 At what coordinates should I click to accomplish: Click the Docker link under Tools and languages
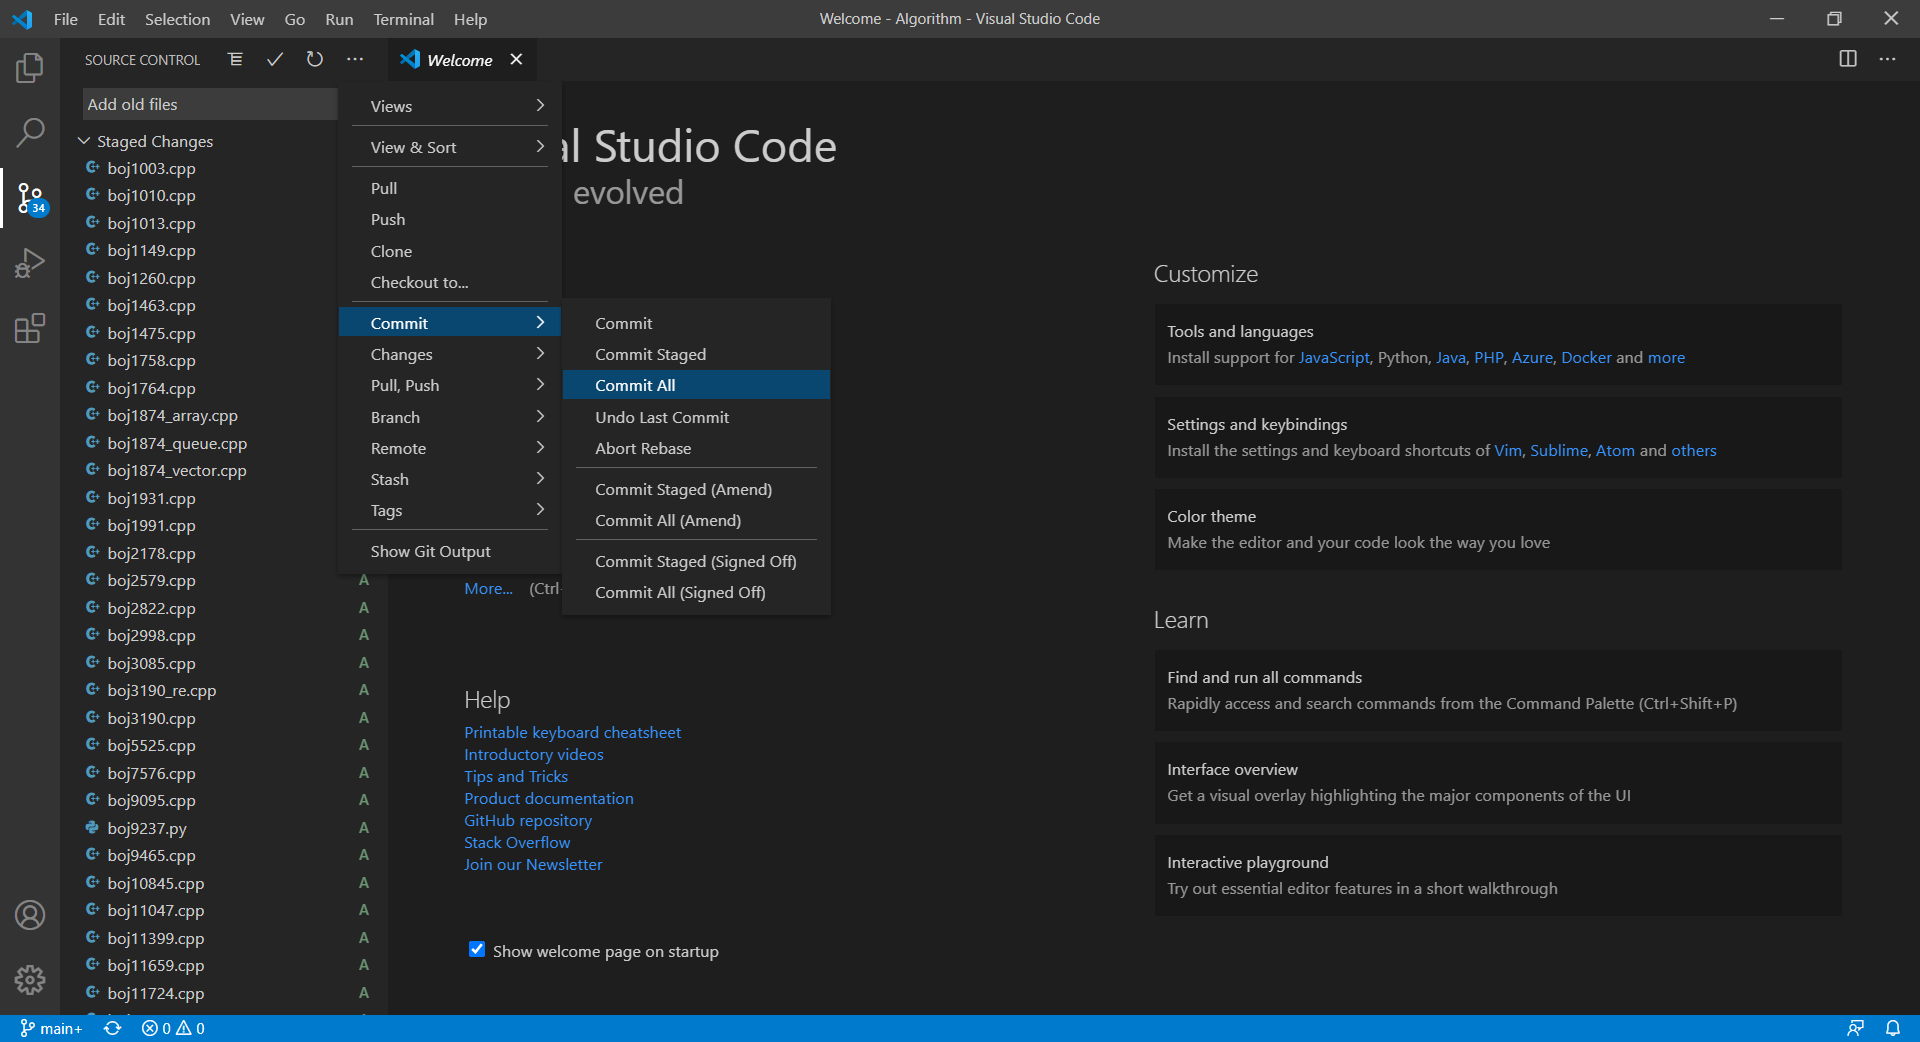[1586, 357]
